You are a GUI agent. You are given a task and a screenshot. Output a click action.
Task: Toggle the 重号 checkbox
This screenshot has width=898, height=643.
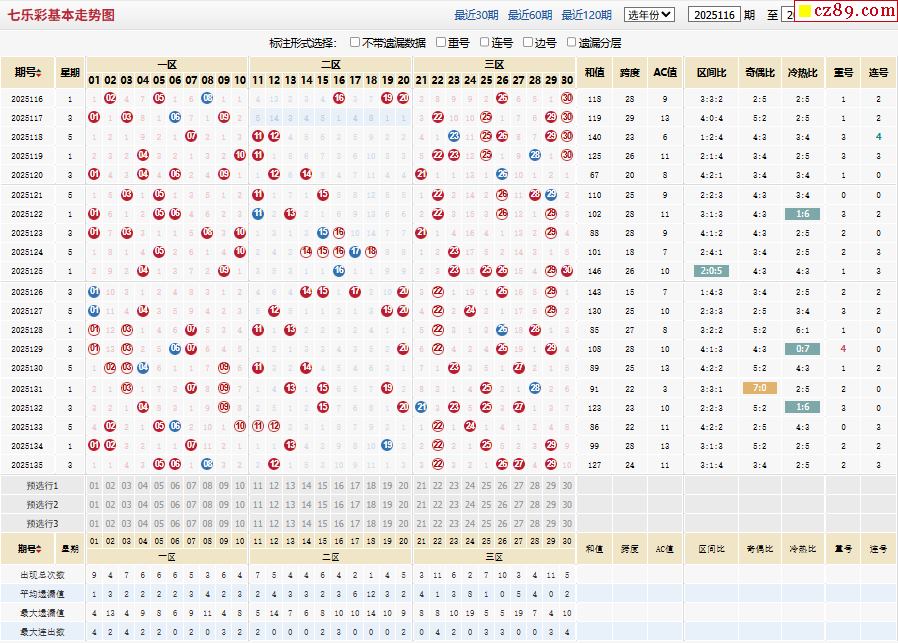click(x=441, y=43)
